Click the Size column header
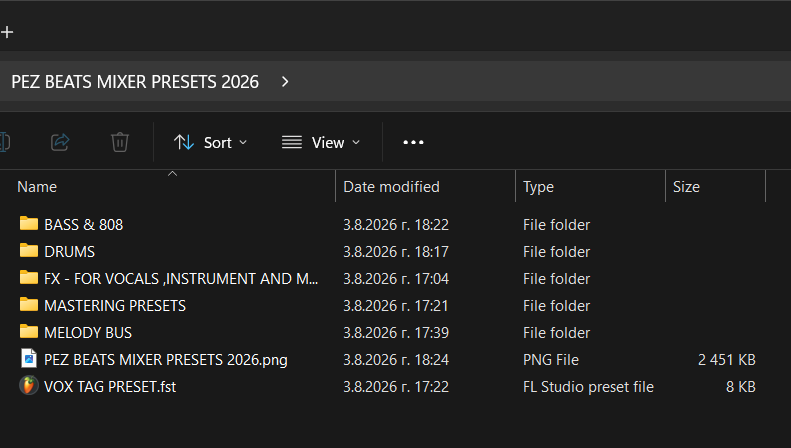Screen dimensions: 791x448 pyautogui.click(x=686, y=187)
